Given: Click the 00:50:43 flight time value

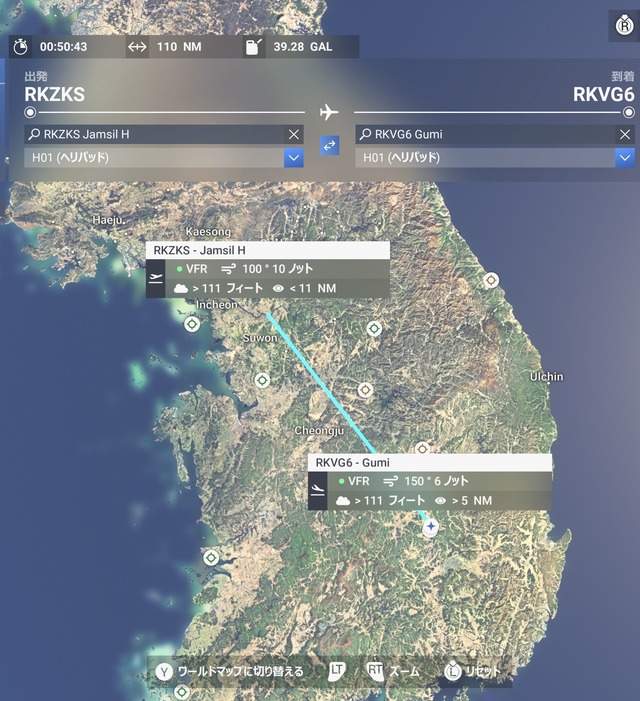Looking at the screenshot, I should click(63, 46).
